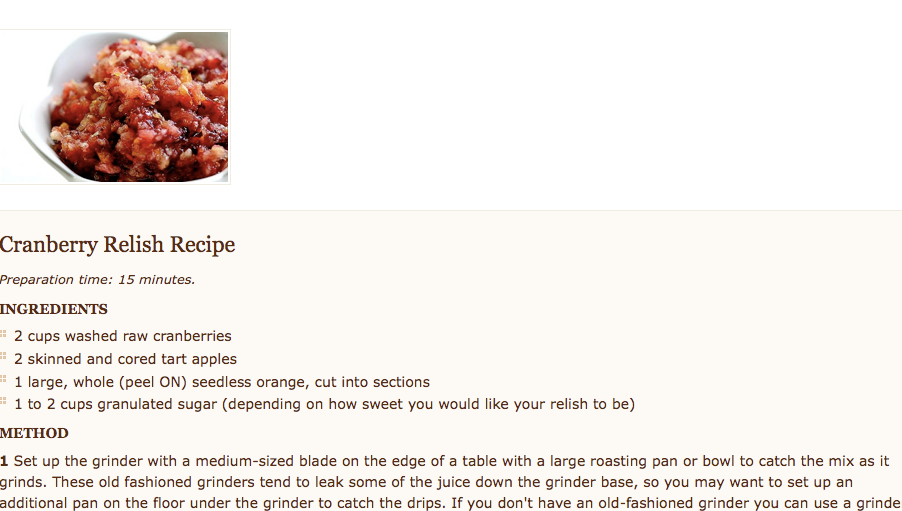Click the bold step number 1

4,461
